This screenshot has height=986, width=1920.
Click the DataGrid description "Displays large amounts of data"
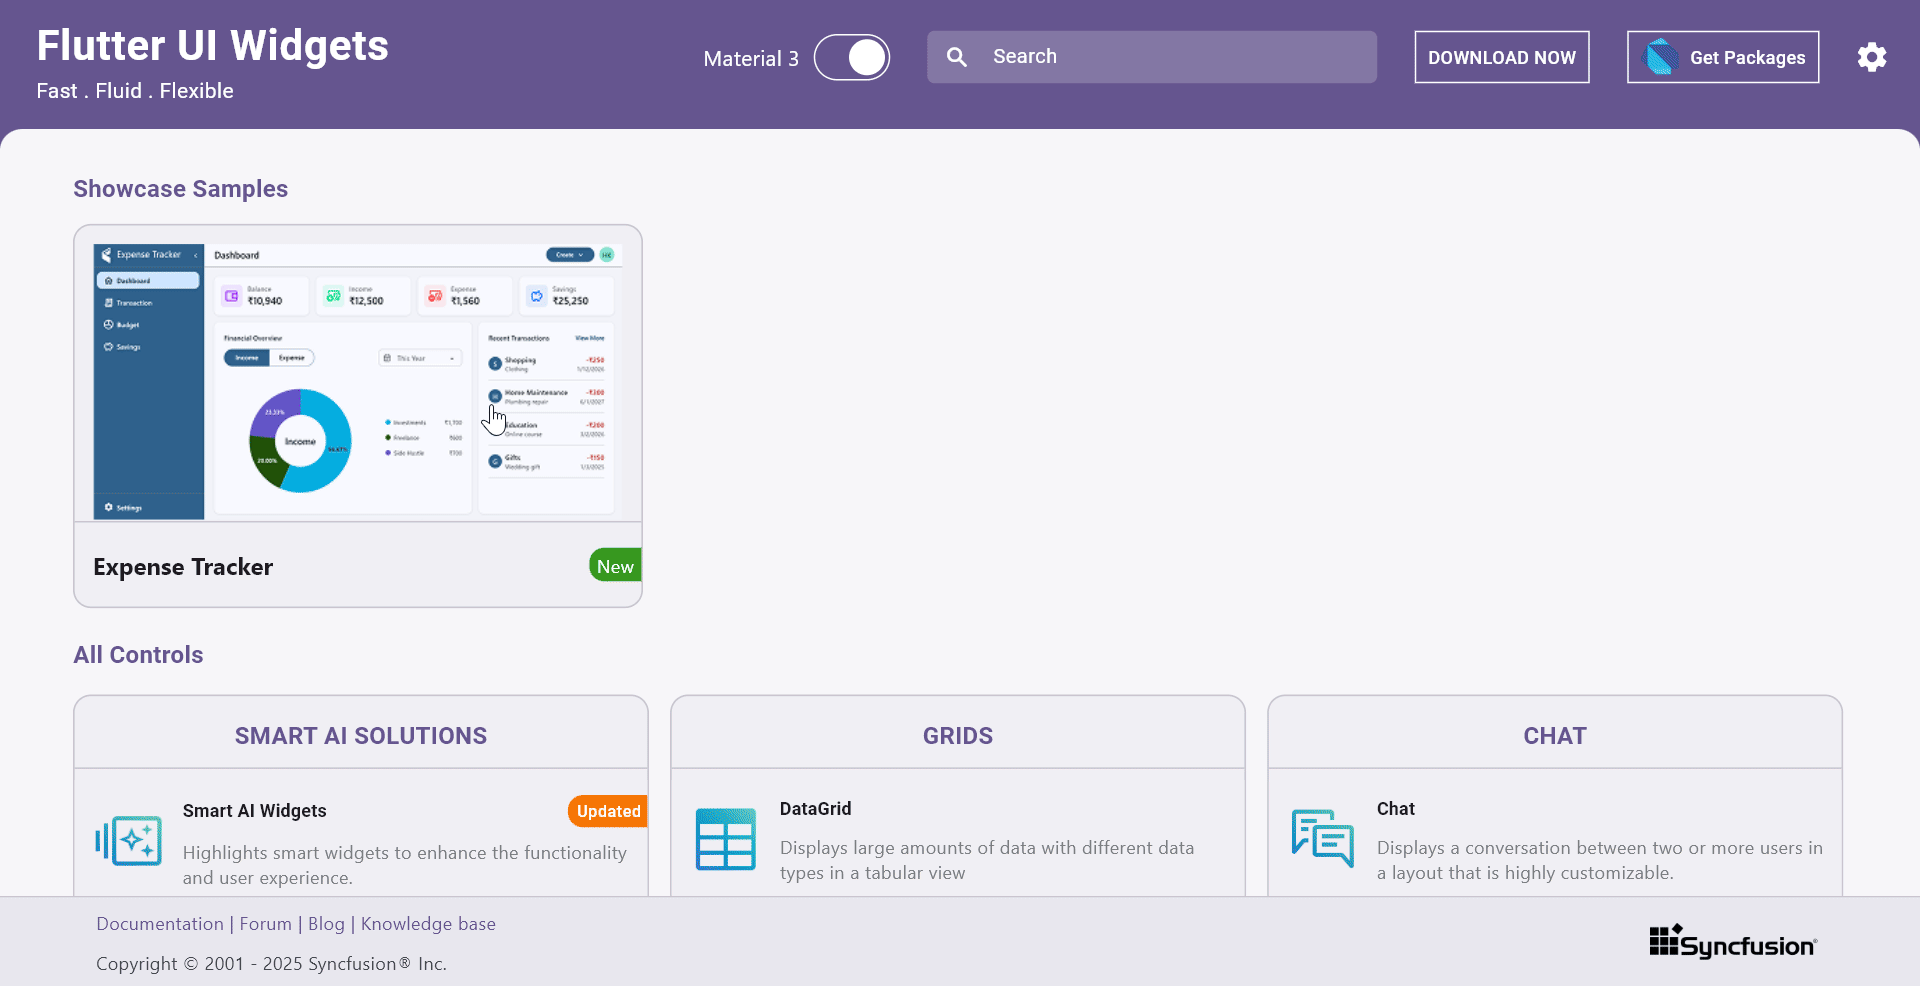tap(987, 860)
